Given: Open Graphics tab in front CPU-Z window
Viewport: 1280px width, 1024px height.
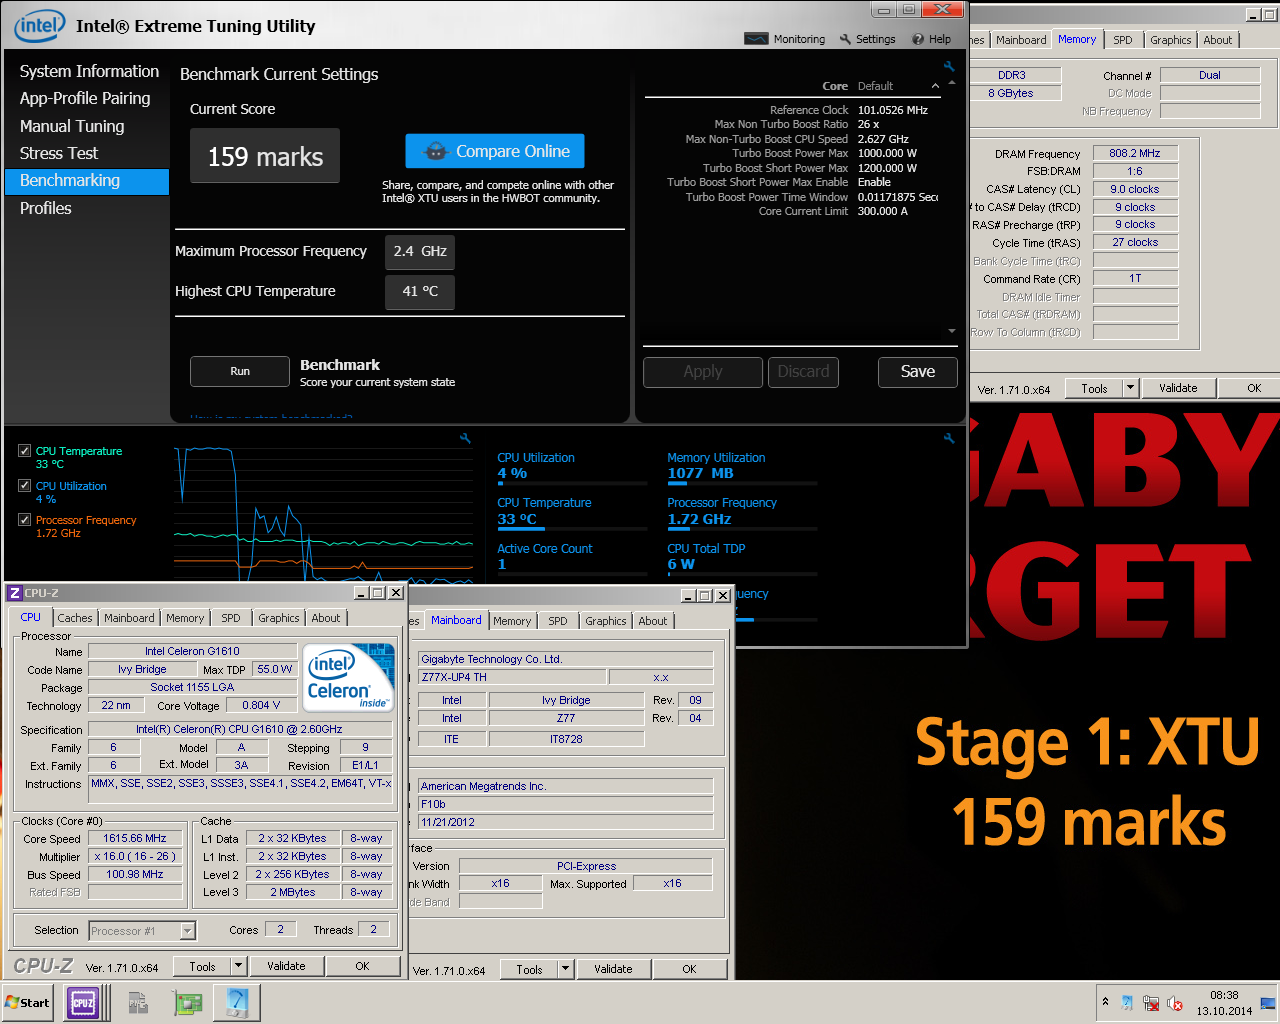Looking at the screenshot, I should (x=279, y=618).
